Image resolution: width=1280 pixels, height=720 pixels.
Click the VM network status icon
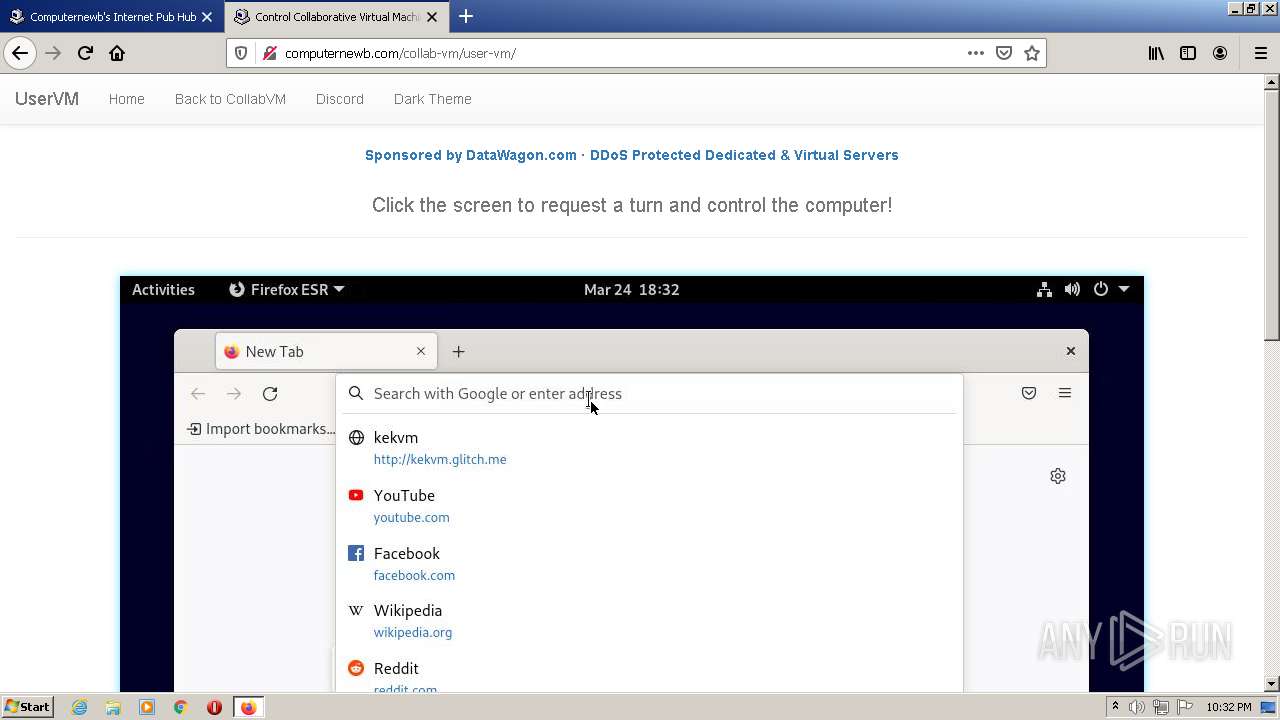(x=1044, y=289)
